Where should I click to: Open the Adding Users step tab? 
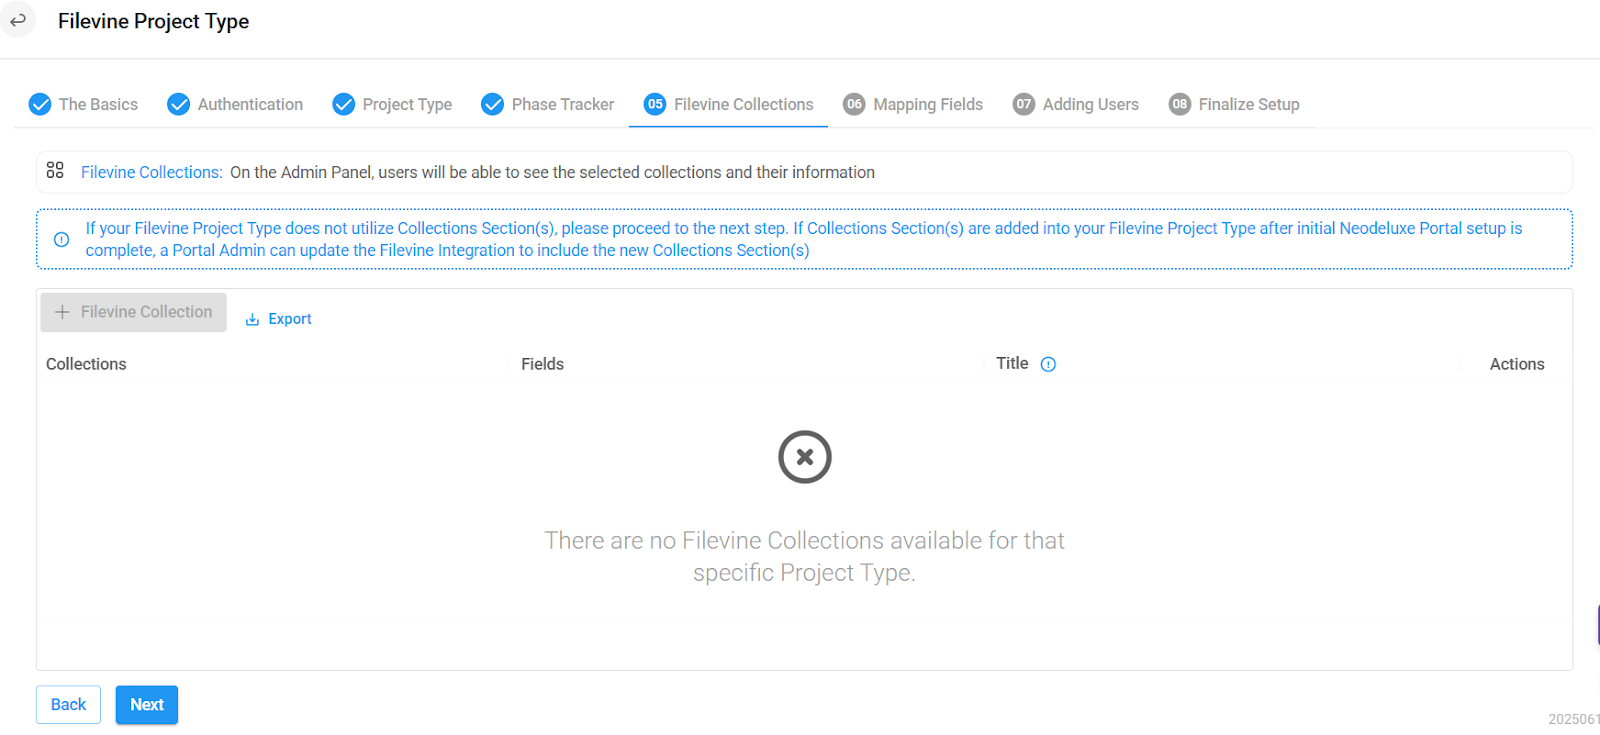1076,104
